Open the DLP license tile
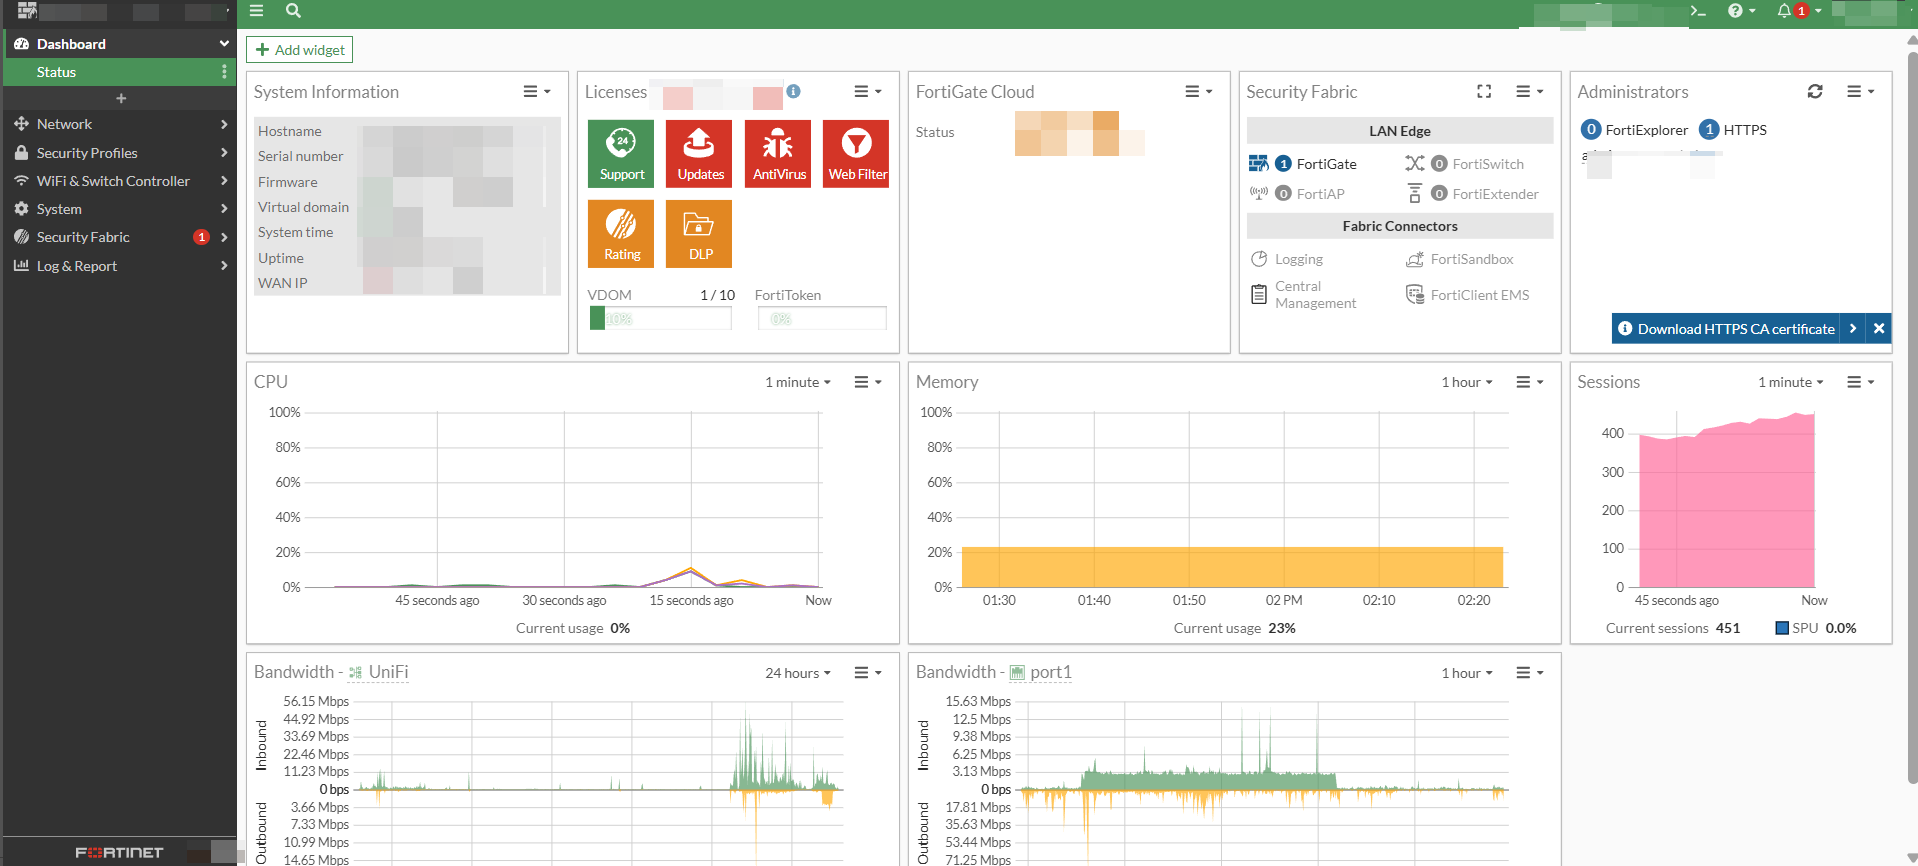Screen dimensions: 1918x866 [699, 233]
